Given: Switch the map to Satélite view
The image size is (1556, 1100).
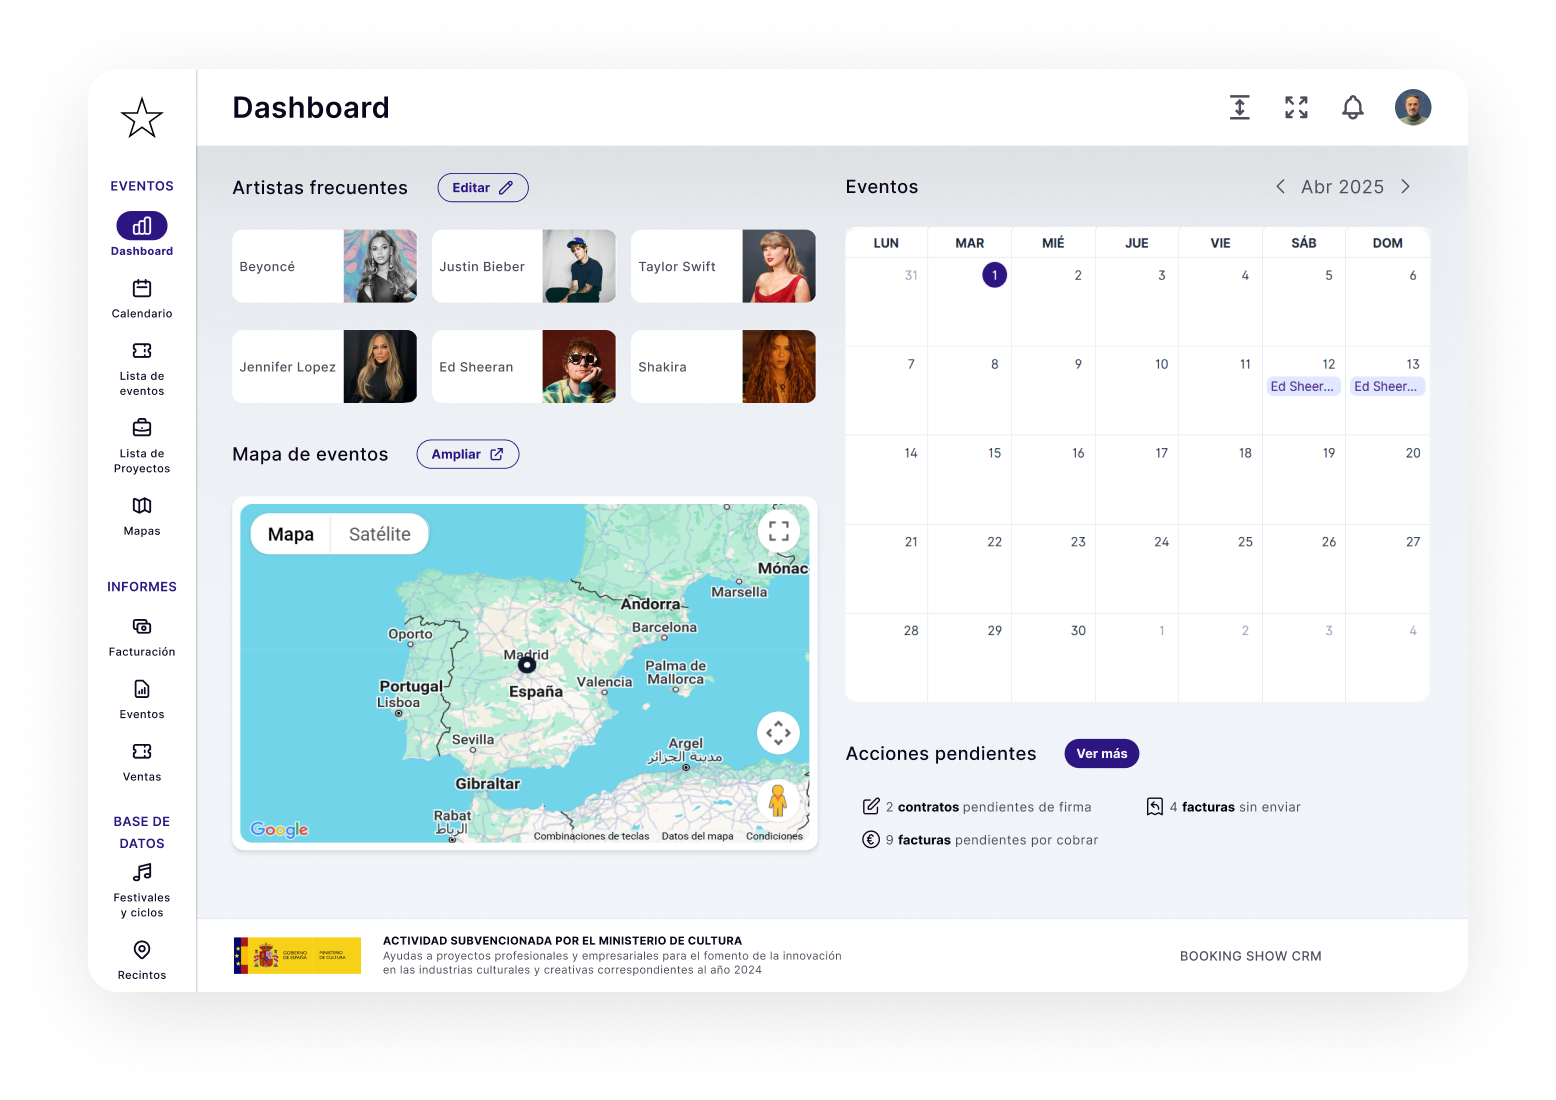Looking at the screenshot, I should 379,535.
